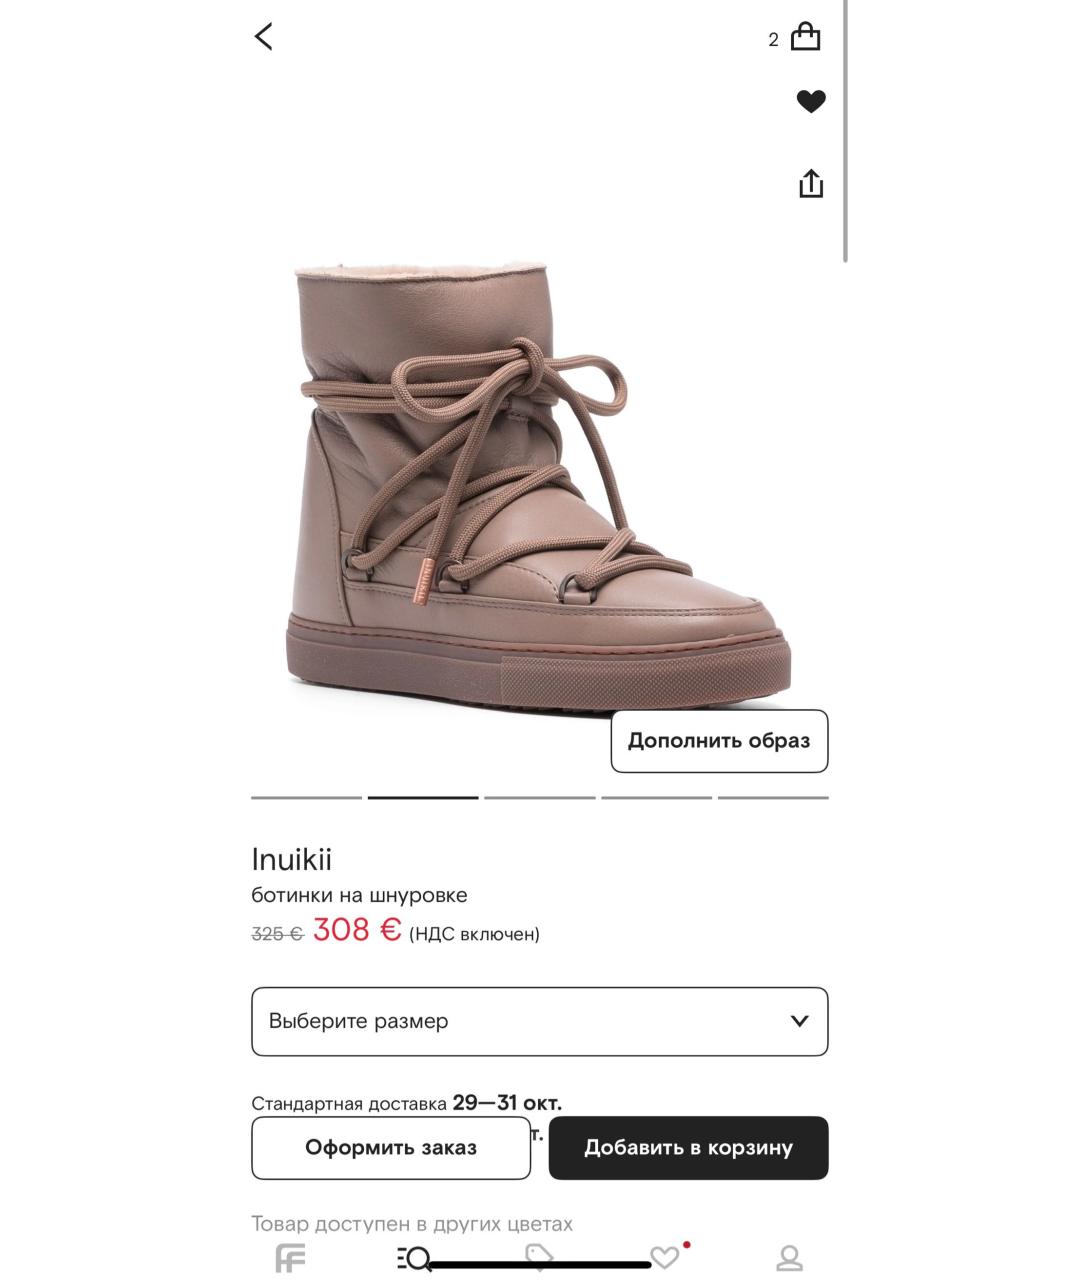Screen dimensions: 1080x1280
Task: Select the first image indicator segment
Action: (x=306, y=797)
